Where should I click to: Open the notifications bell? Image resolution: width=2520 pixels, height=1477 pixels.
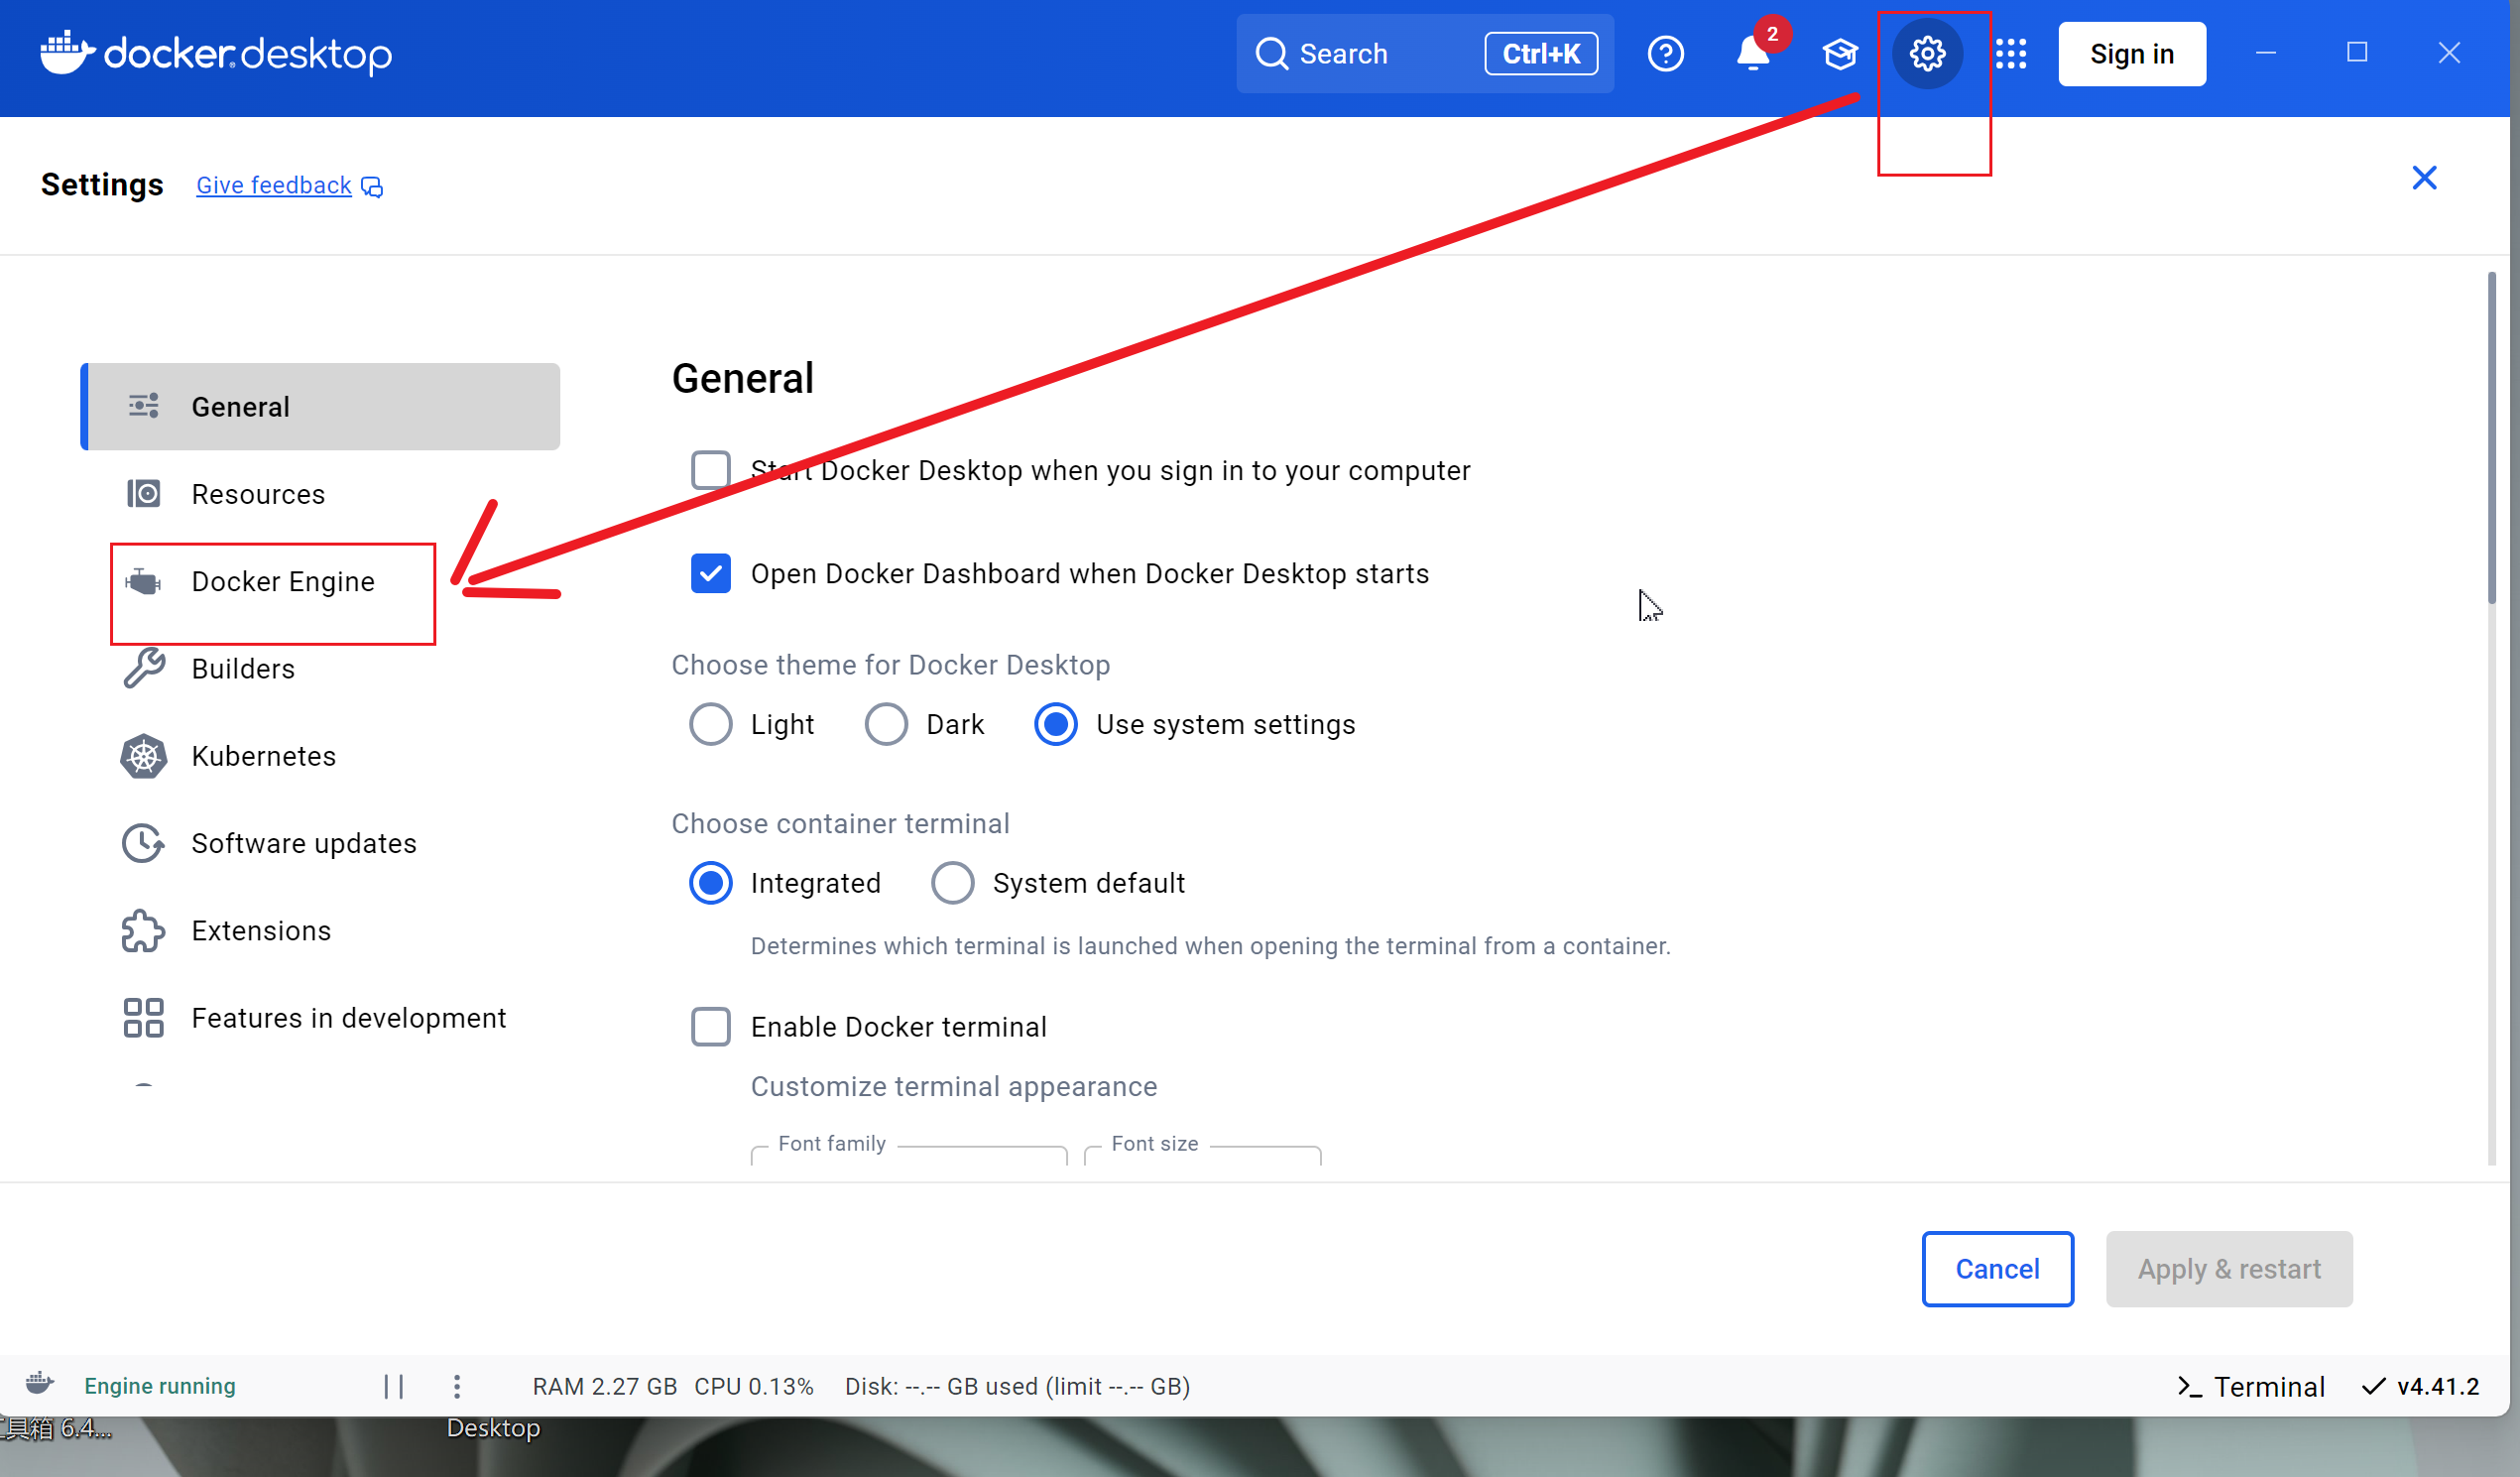1752,53
